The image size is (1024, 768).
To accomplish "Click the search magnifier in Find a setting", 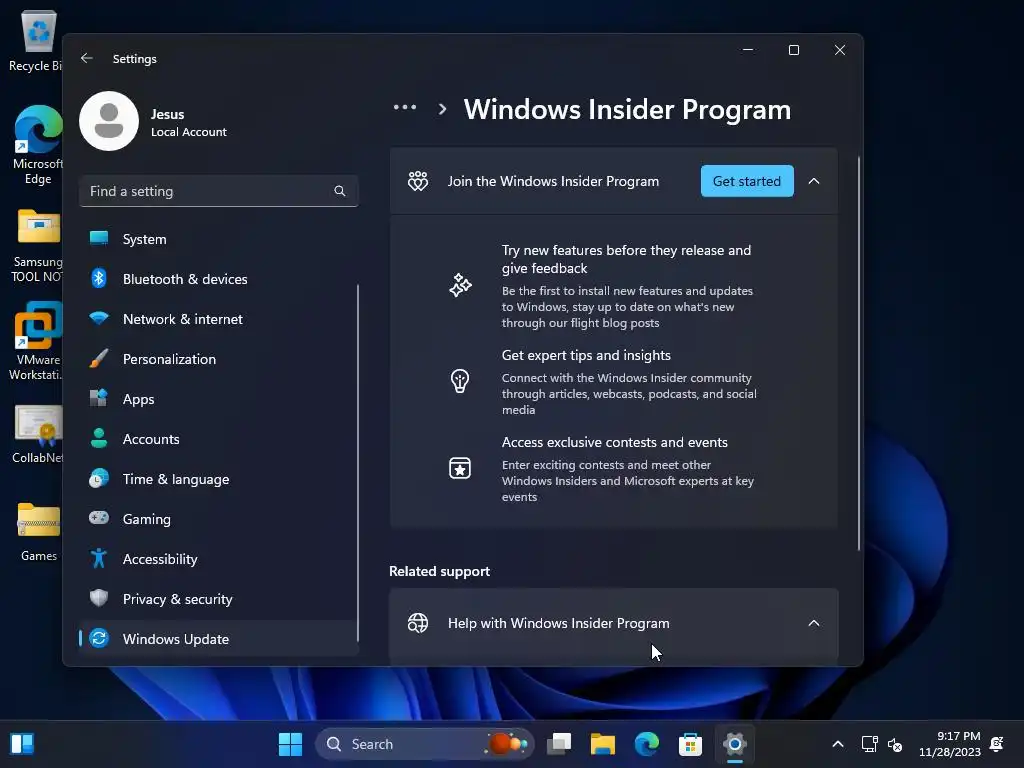I will (x=340, y=191).
